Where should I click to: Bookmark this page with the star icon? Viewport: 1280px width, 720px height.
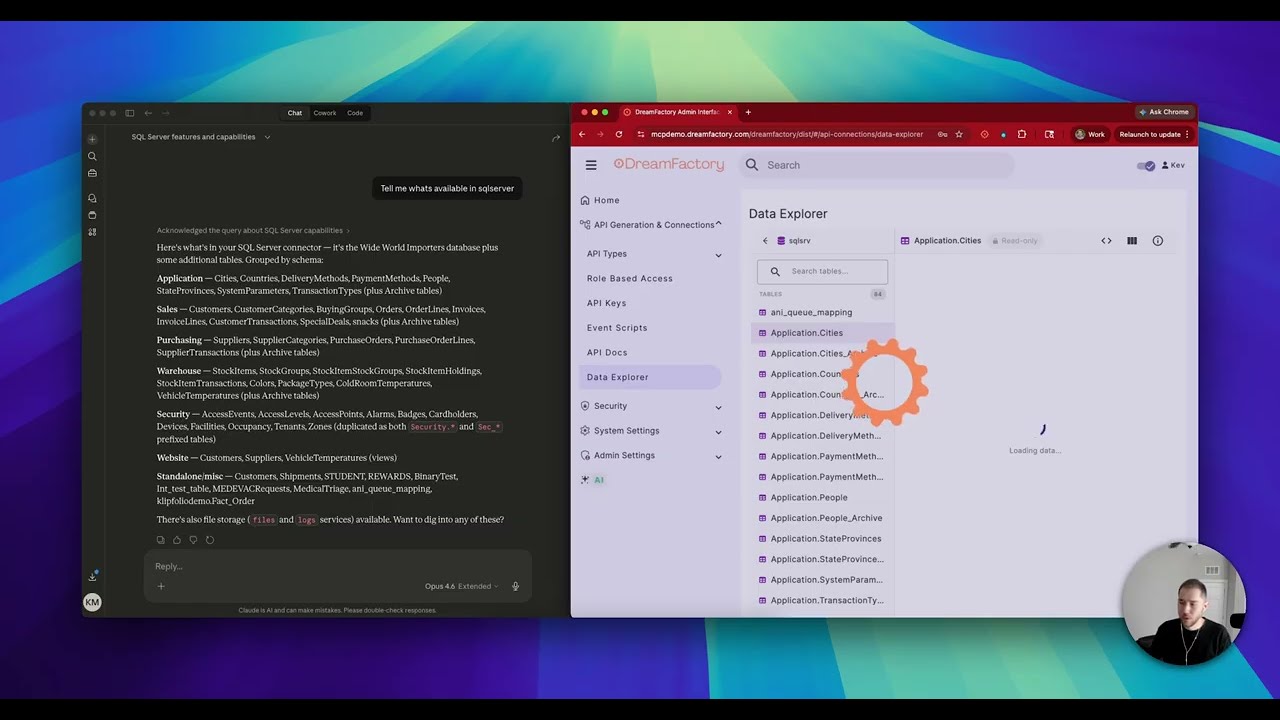959,134
